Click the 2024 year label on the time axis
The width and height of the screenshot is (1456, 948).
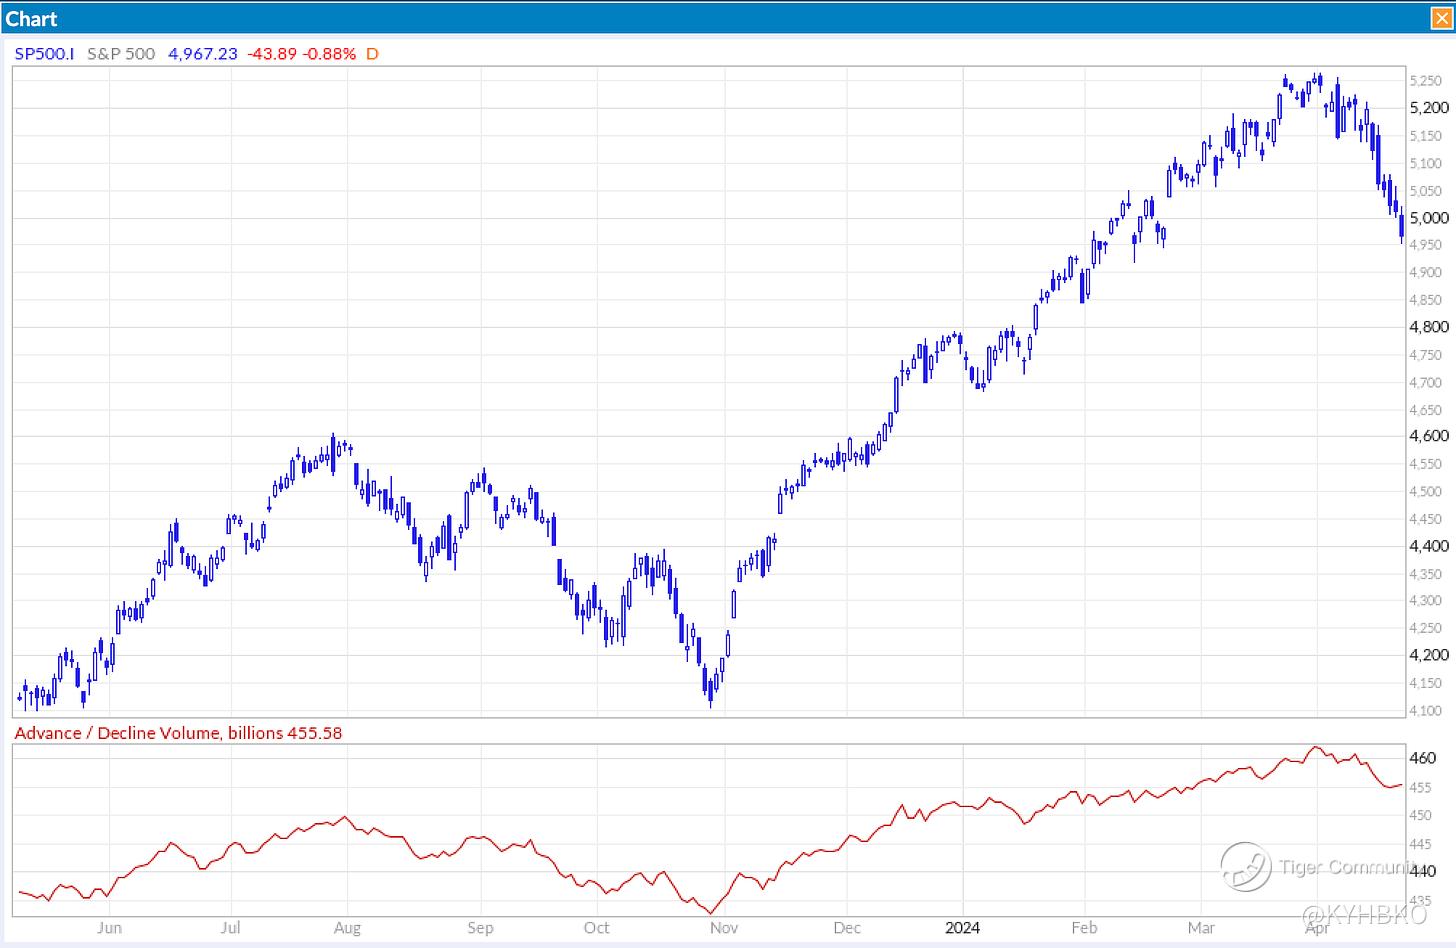pyautogui.click(x=963, y=928)
